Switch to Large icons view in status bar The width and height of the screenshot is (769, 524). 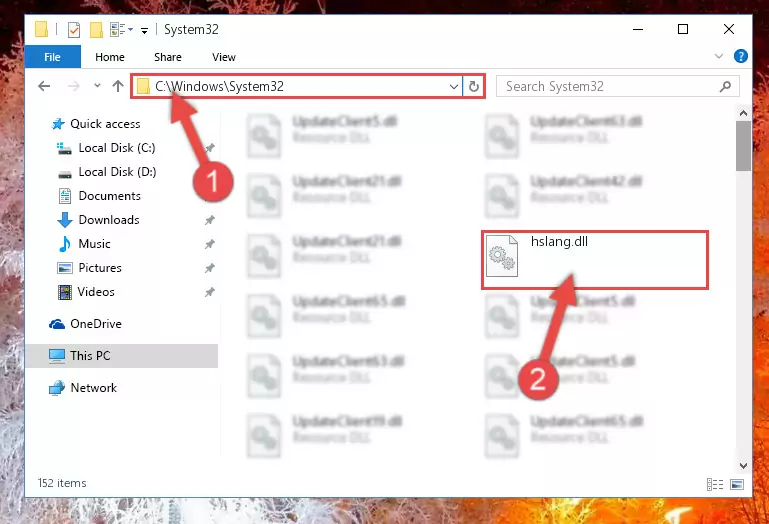pos(737,484)
